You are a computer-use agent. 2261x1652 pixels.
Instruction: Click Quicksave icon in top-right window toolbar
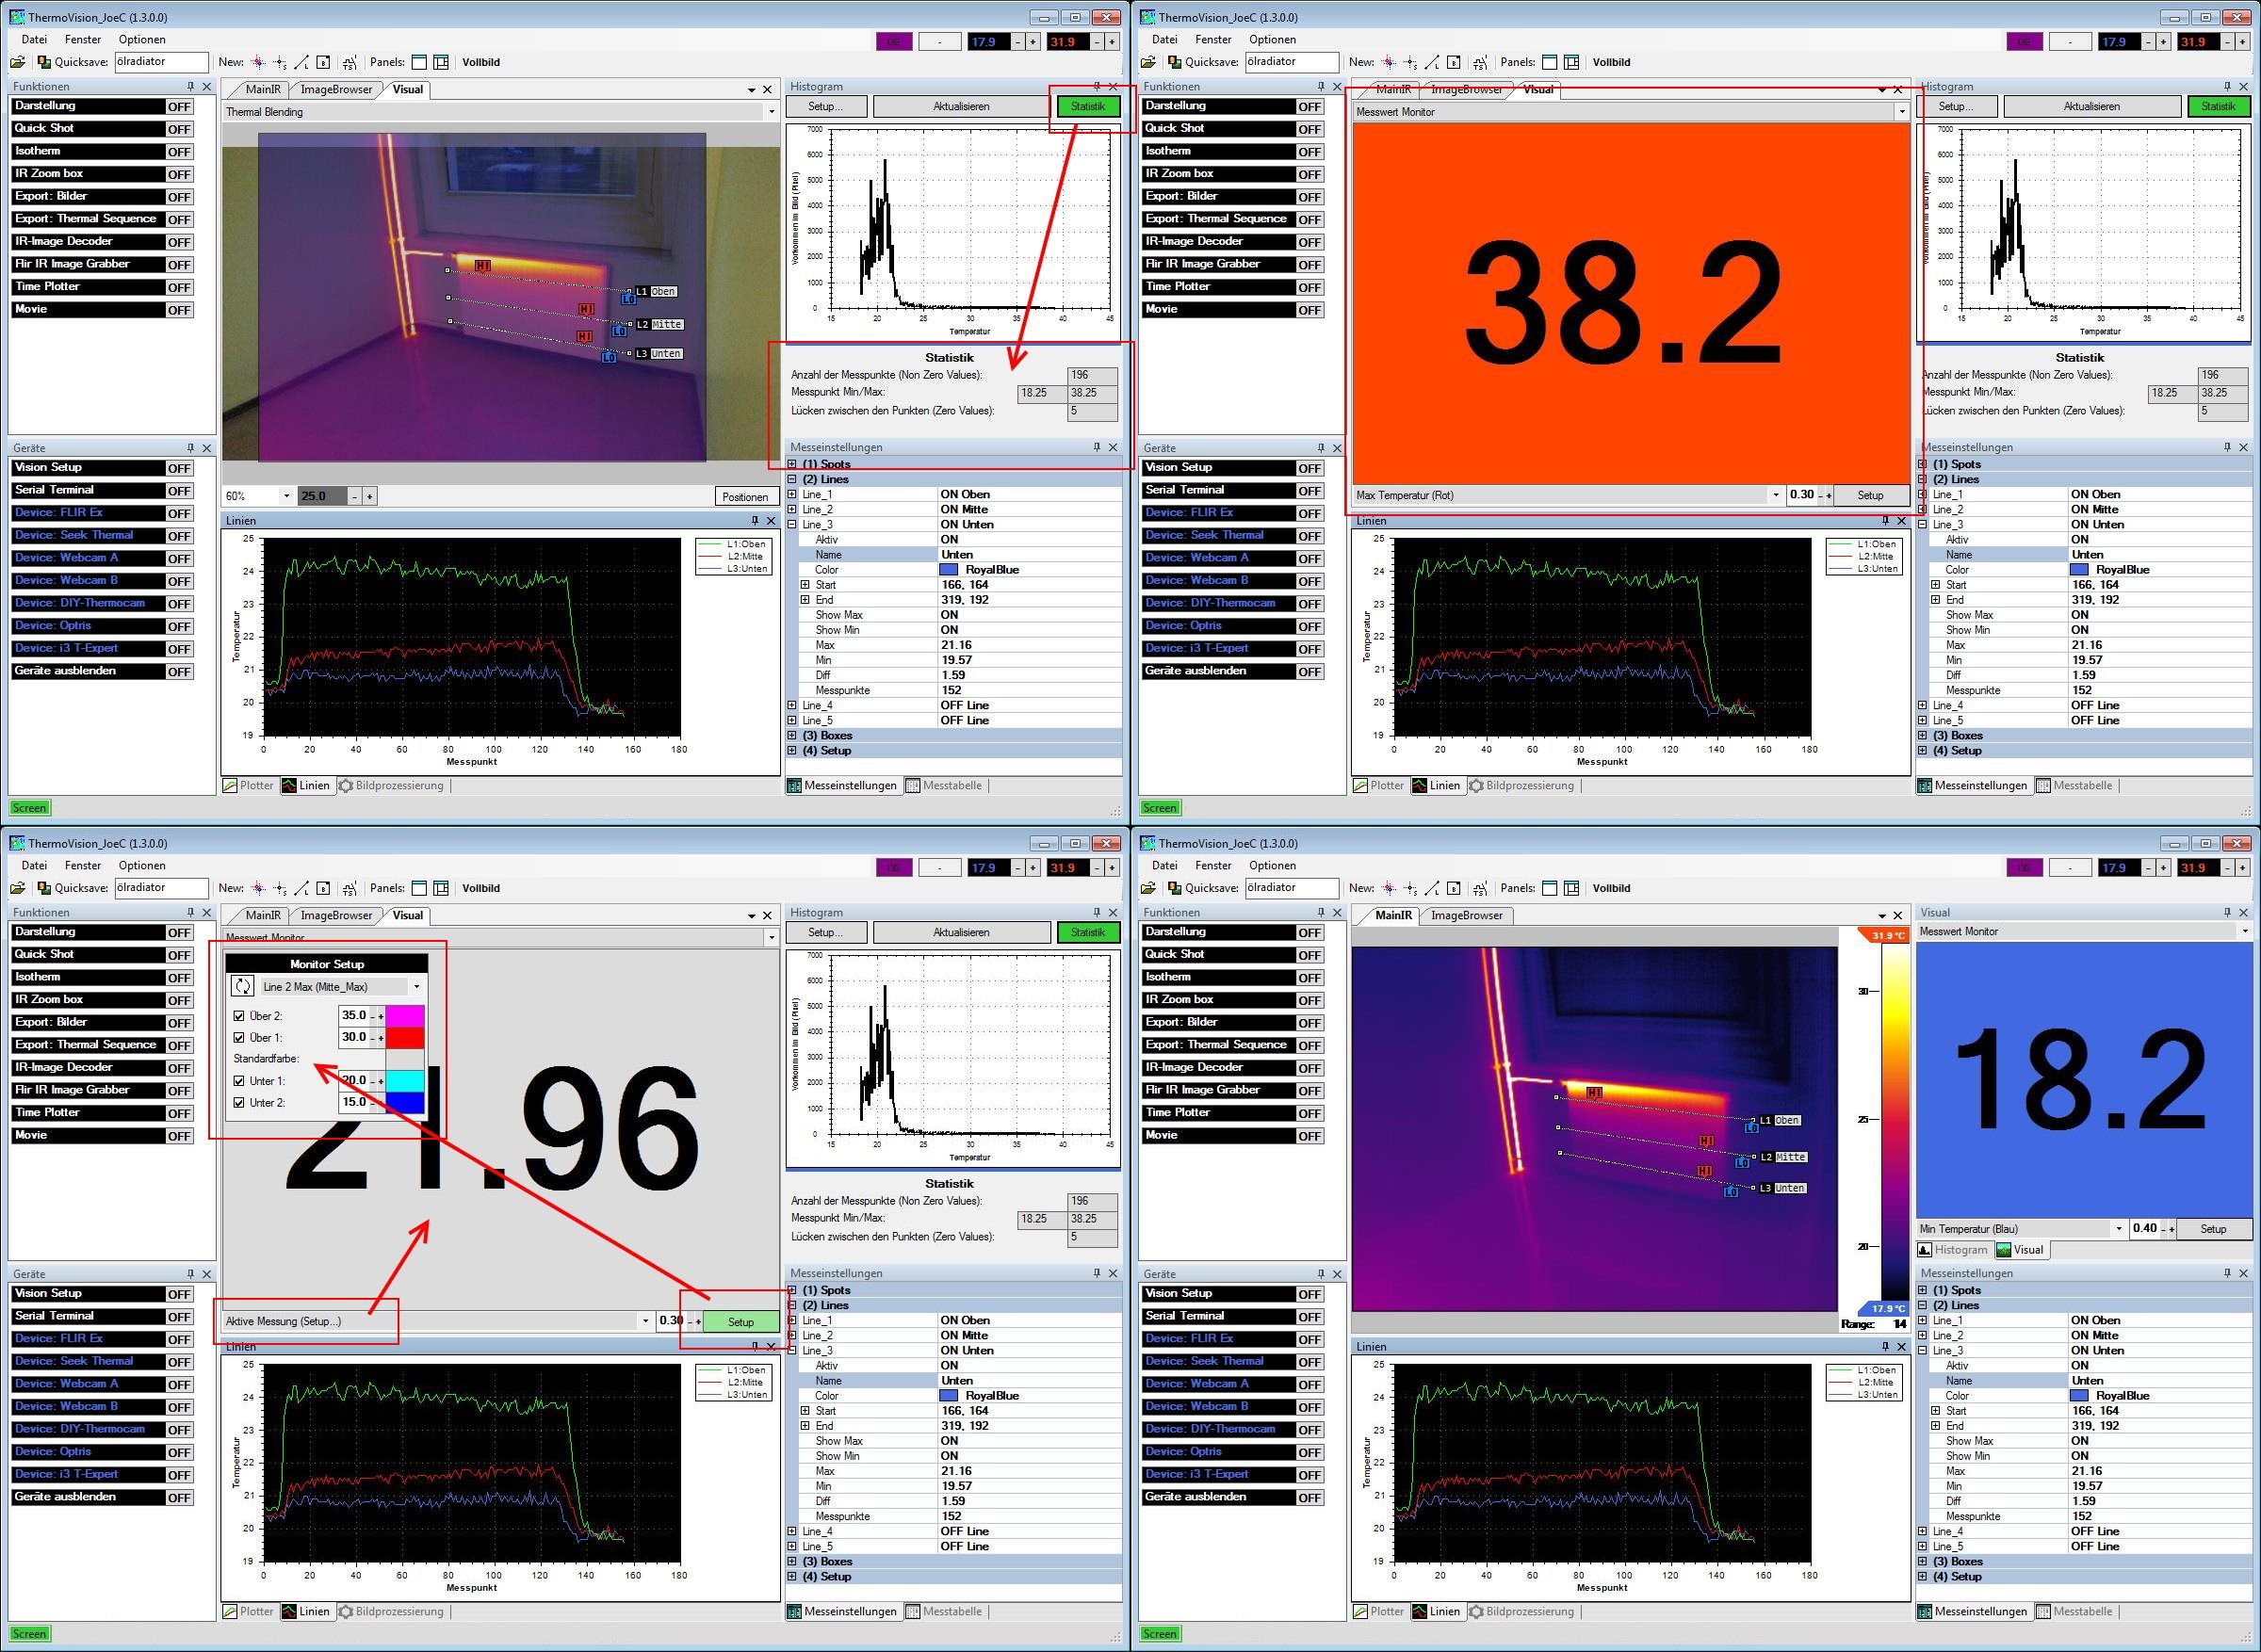pos(1173,62)
